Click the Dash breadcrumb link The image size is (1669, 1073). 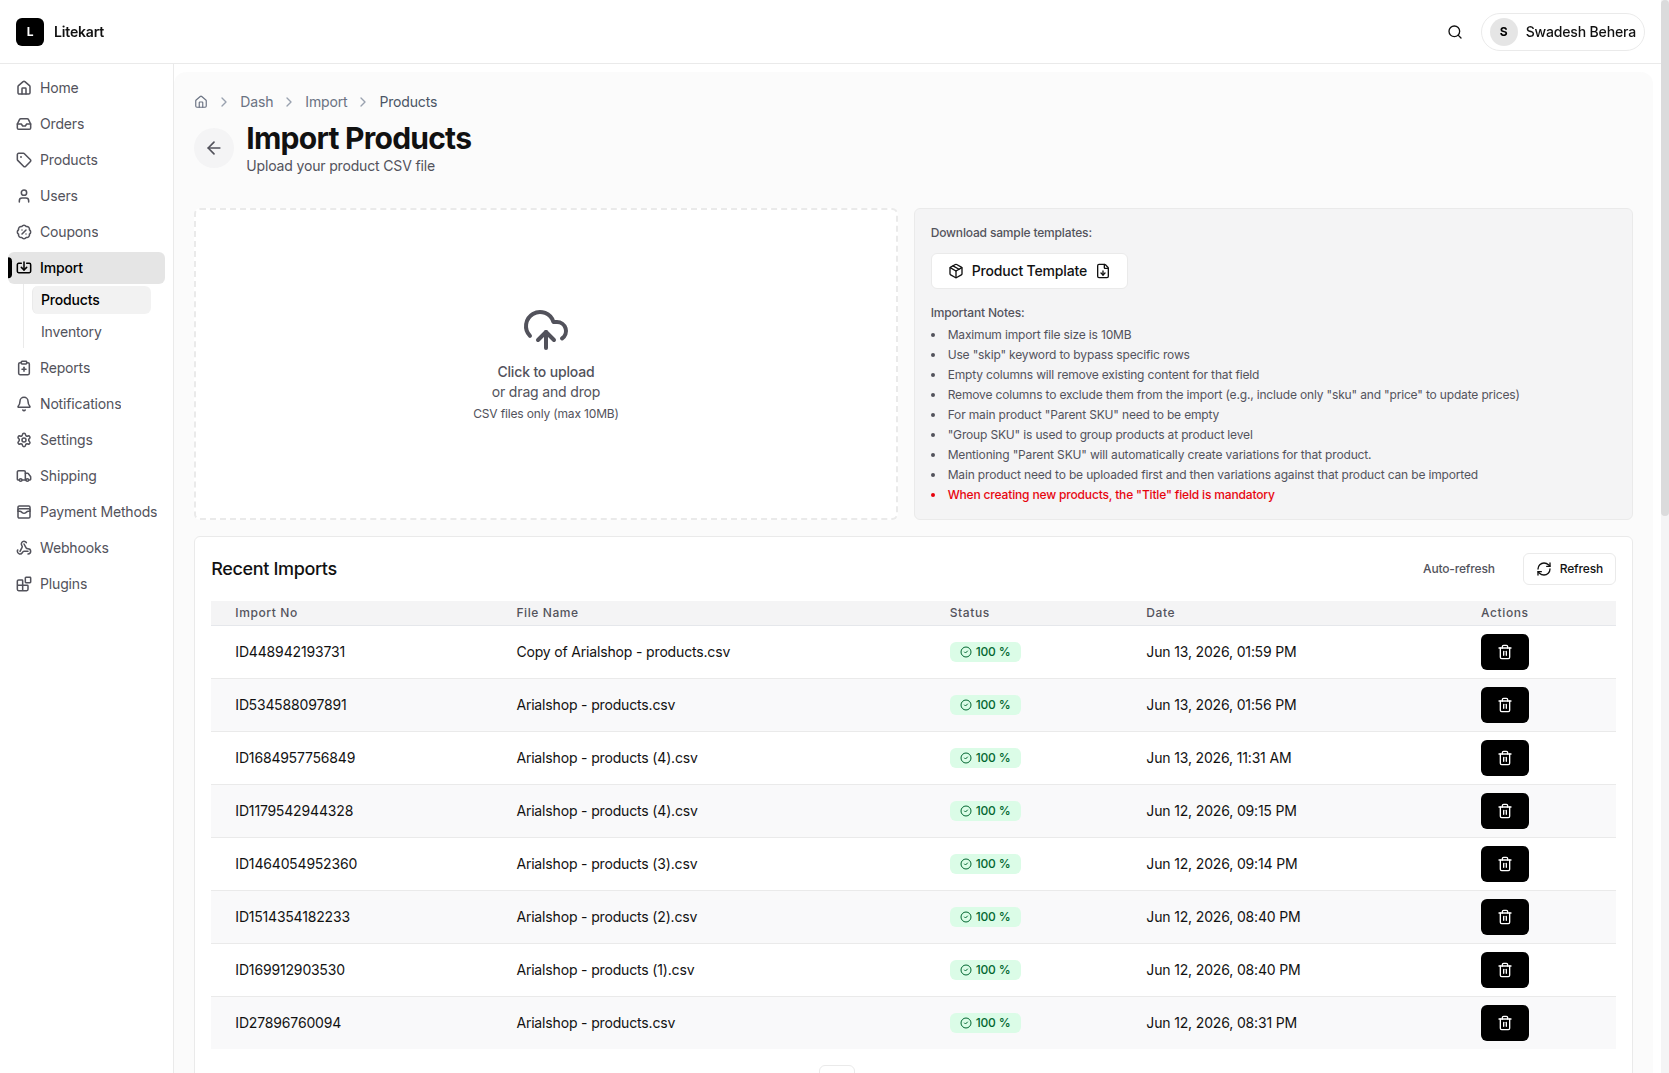click(x=256, y=102)
